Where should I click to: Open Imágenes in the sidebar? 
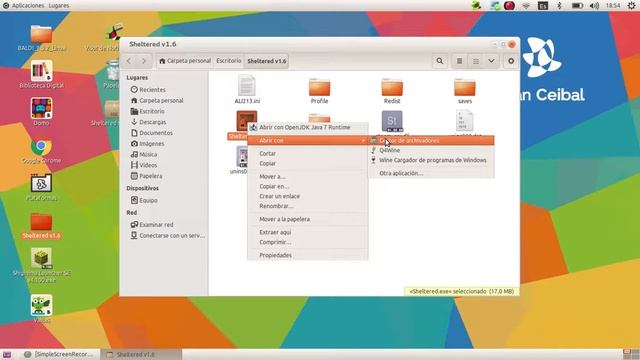[151, 144]
